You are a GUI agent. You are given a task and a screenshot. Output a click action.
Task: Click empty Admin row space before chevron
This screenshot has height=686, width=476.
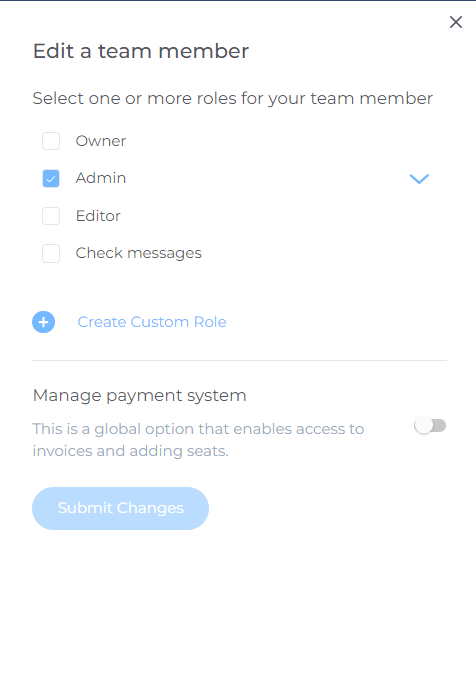click(267, 178)
